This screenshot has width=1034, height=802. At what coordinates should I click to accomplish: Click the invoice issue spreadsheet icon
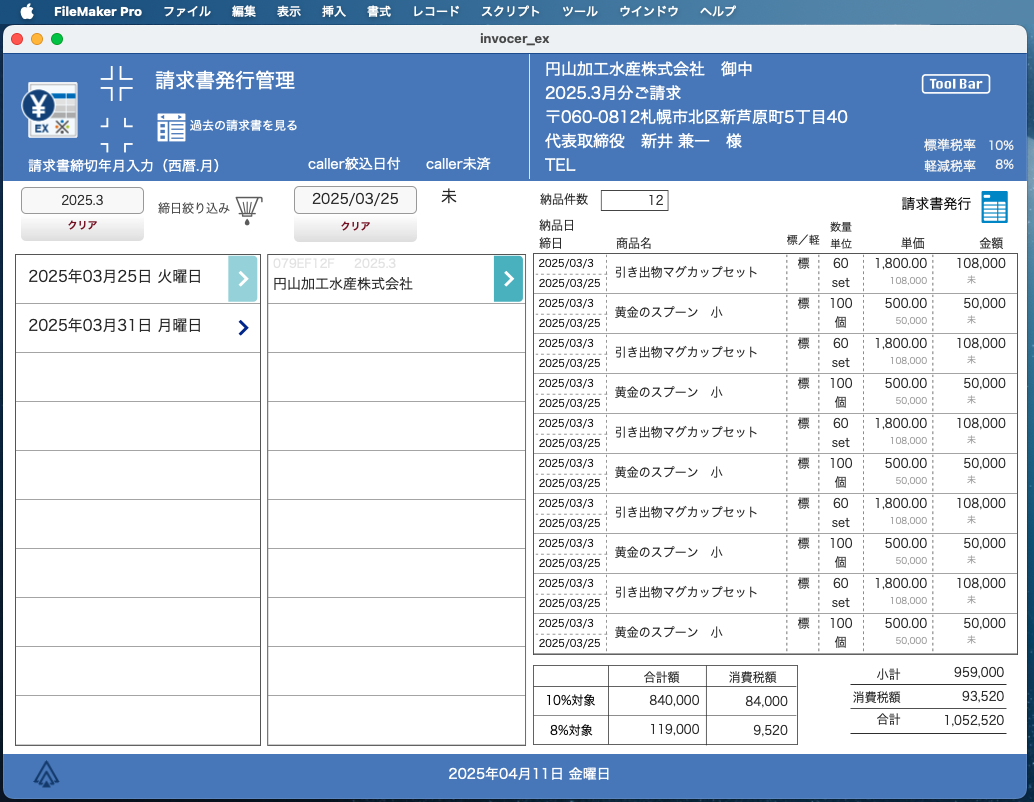pyautogui.click(x=994, y=206)
